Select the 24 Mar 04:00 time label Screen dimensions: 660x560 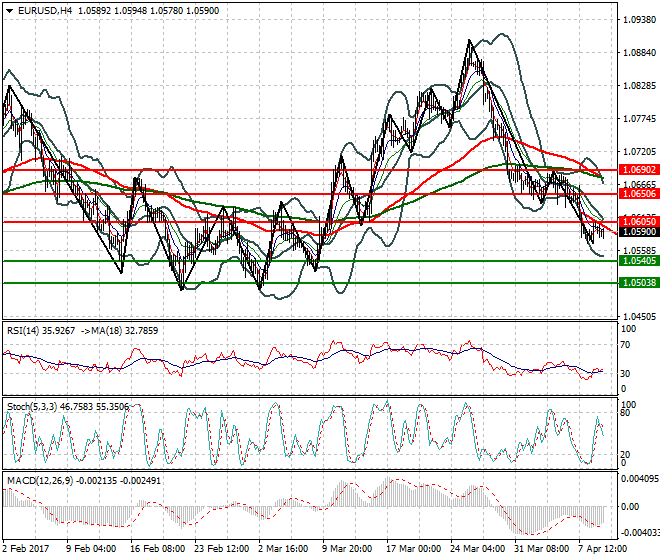tap(477, 549)
